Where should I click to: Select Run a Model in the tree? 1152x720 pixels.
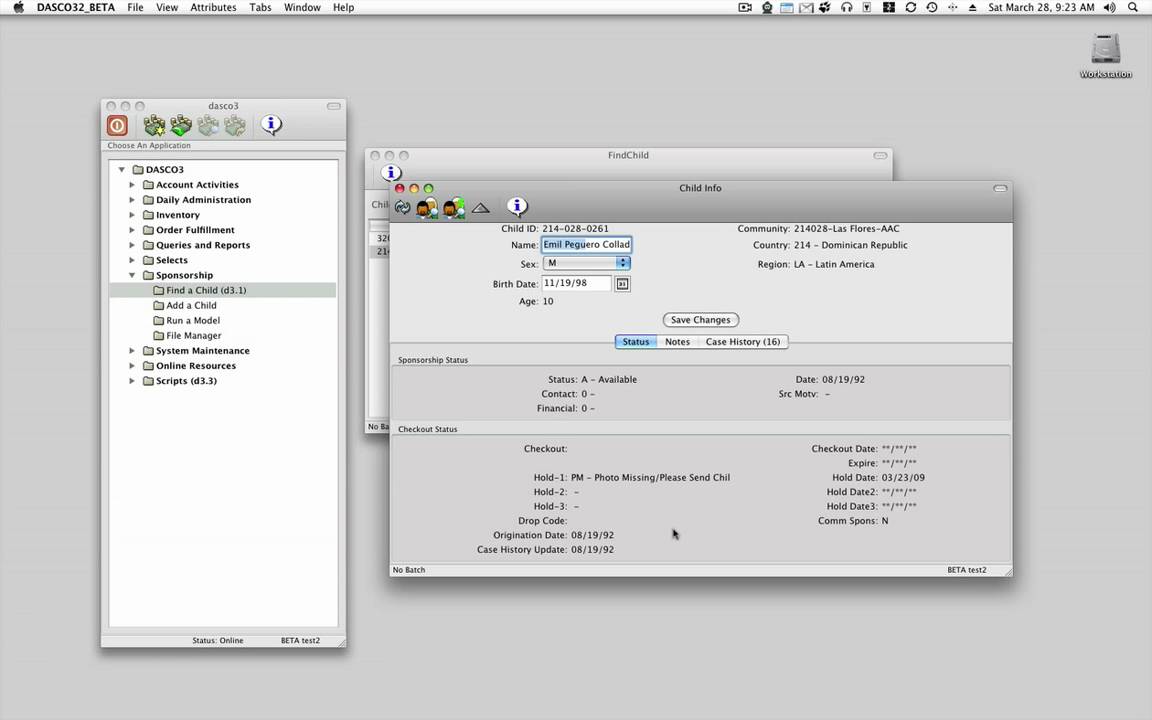tap(192, 320)
